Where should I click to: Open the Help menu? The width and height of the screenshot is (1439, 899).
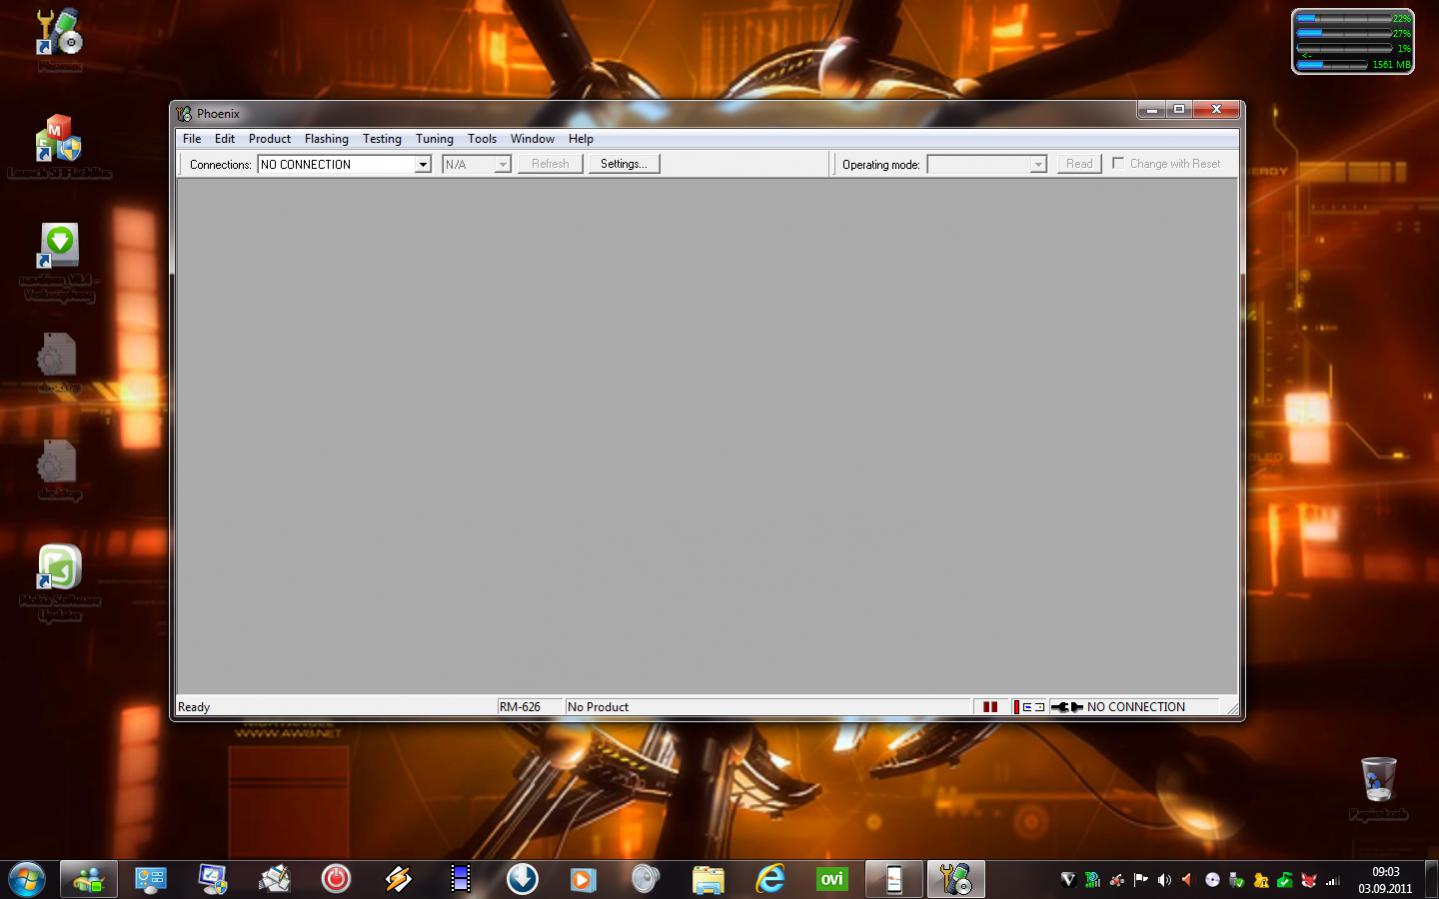coord(581,139)
